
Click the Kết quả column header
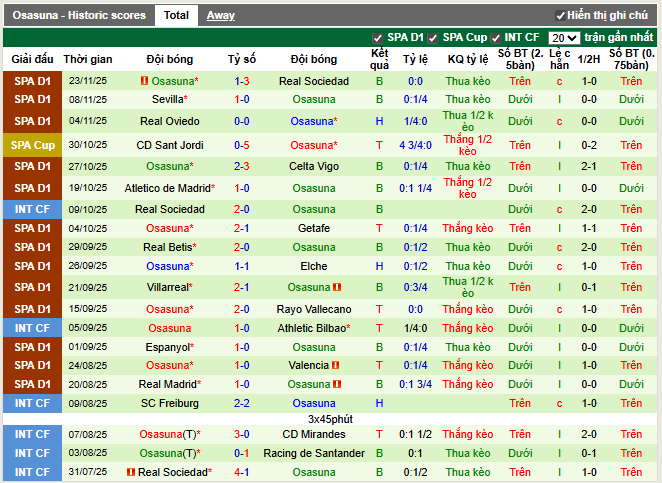tap(379, 59)
